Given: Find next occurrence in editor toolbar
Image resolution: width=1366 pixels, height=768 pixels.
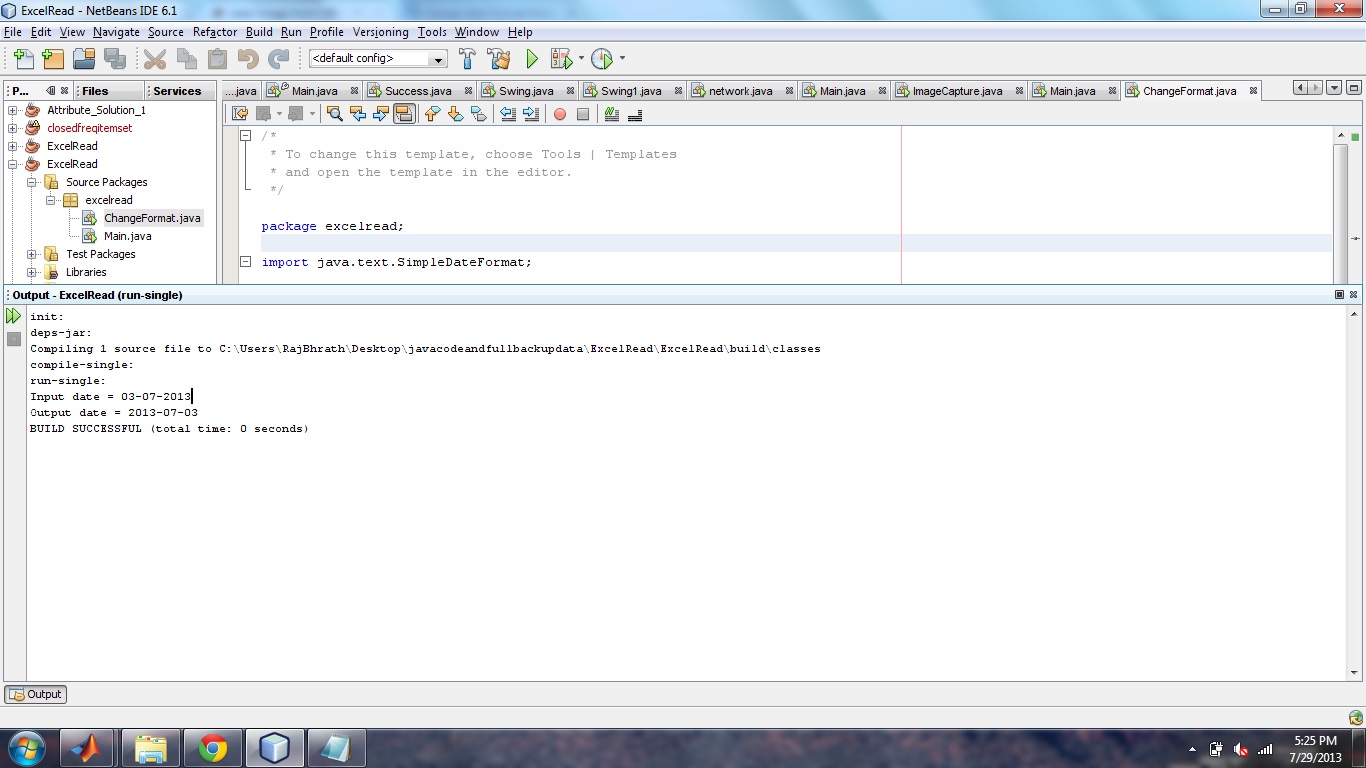Looking at the screenshot, I should coord(381,114).
